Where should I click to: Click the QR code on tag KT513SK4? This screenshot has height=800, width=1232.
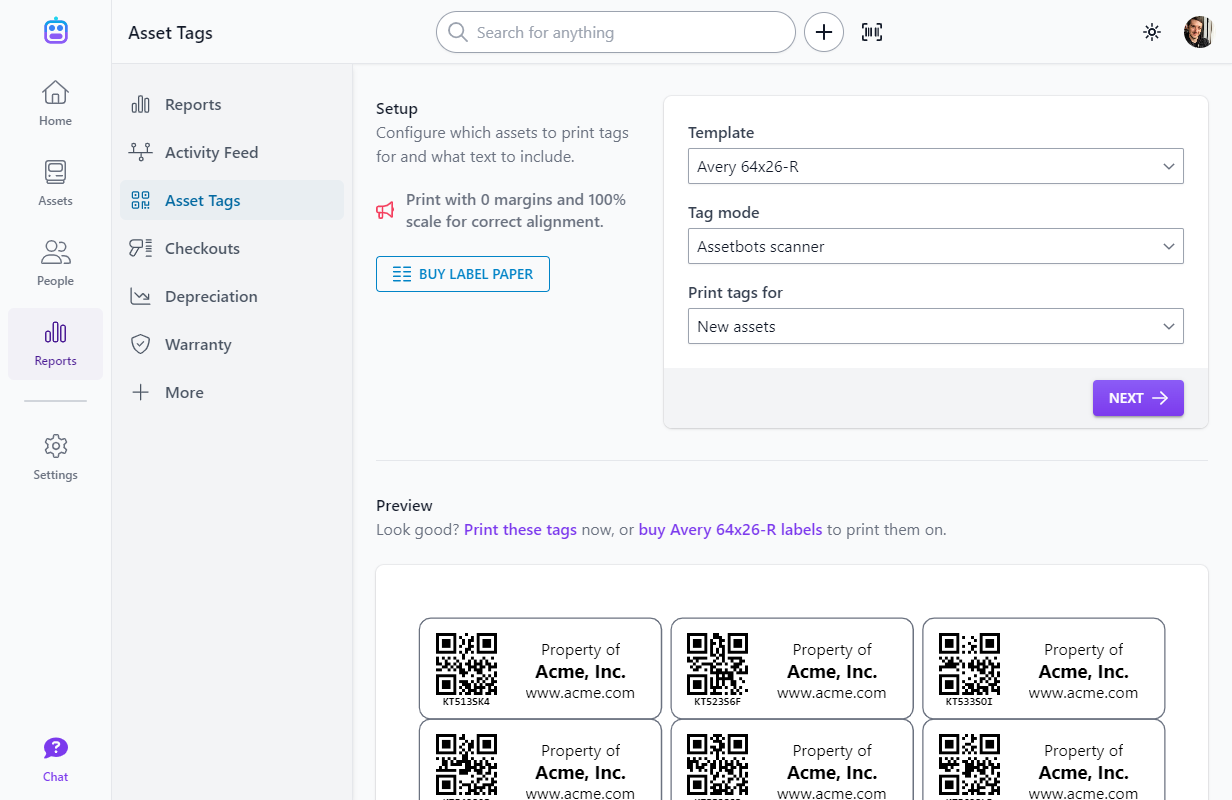tap(466, 664)
